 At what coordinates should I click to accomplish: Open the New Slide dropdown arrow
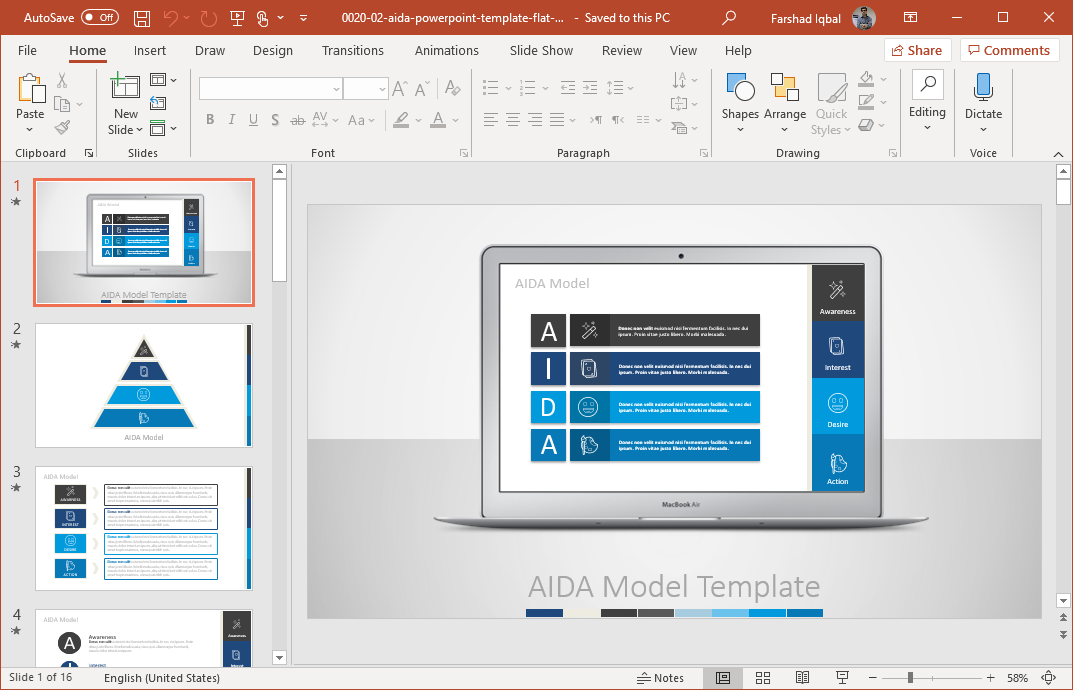coord(140,129)
